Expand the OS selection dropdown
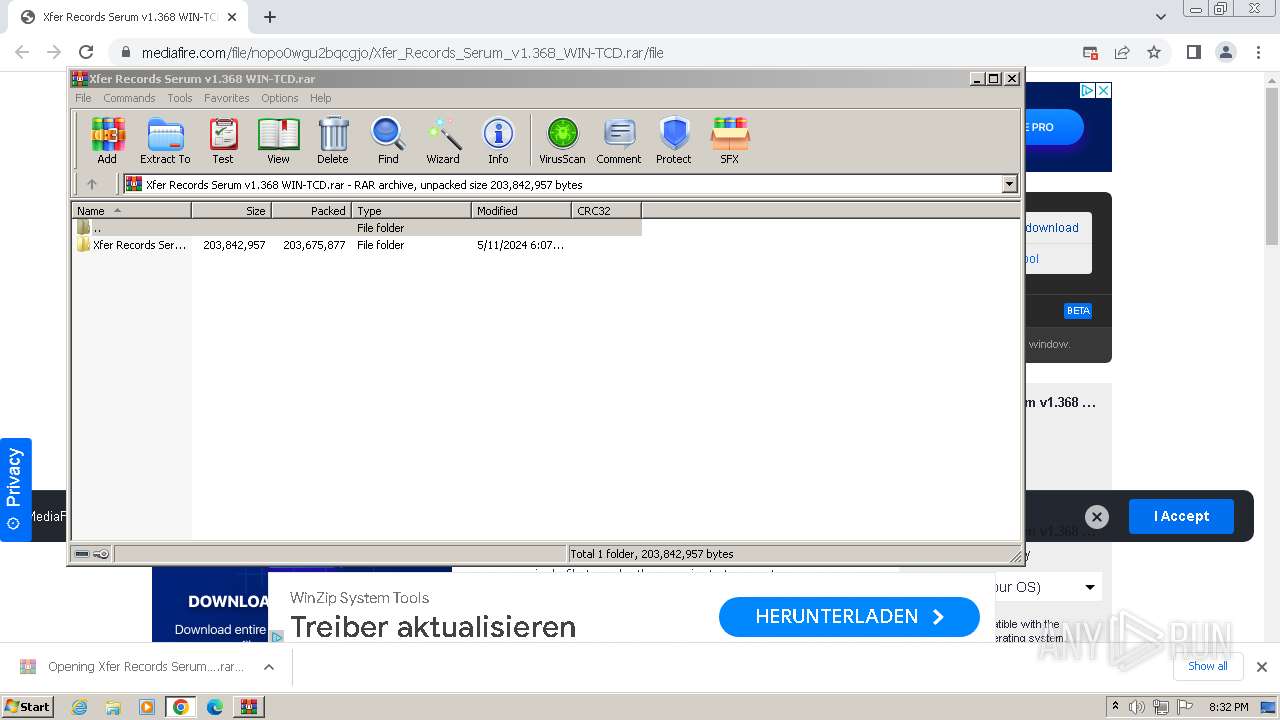1280x720 pixels. [1090, 587]
